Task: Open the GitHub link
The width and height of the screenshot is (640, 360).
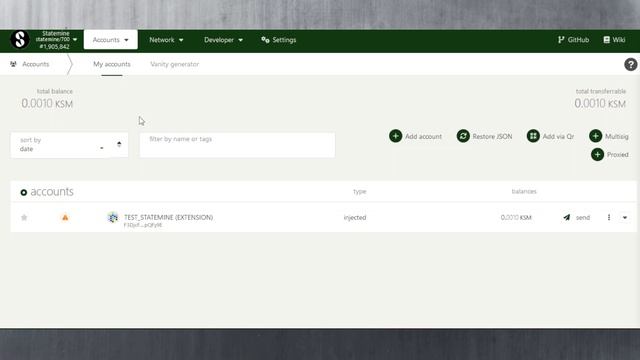Action: (573, 40)
